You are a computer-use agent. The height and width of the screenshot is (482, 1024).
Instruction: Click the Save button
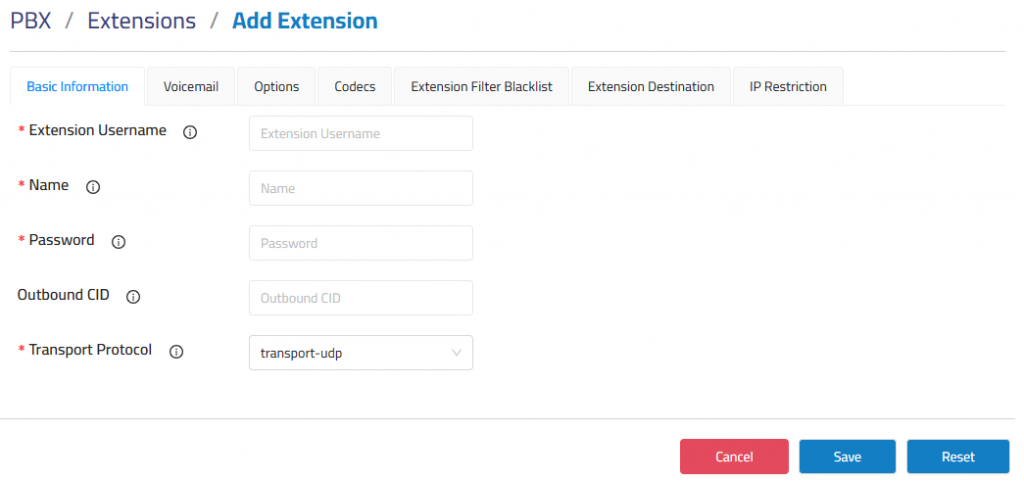click(x=847, y=457)
